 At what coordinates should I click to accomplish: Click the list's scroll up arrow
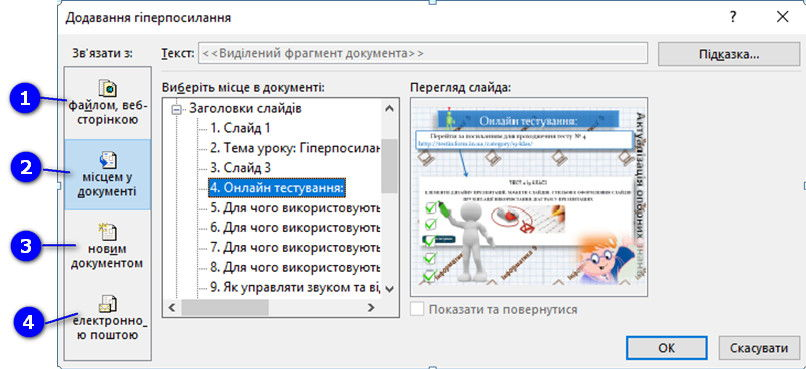[389, 108]
